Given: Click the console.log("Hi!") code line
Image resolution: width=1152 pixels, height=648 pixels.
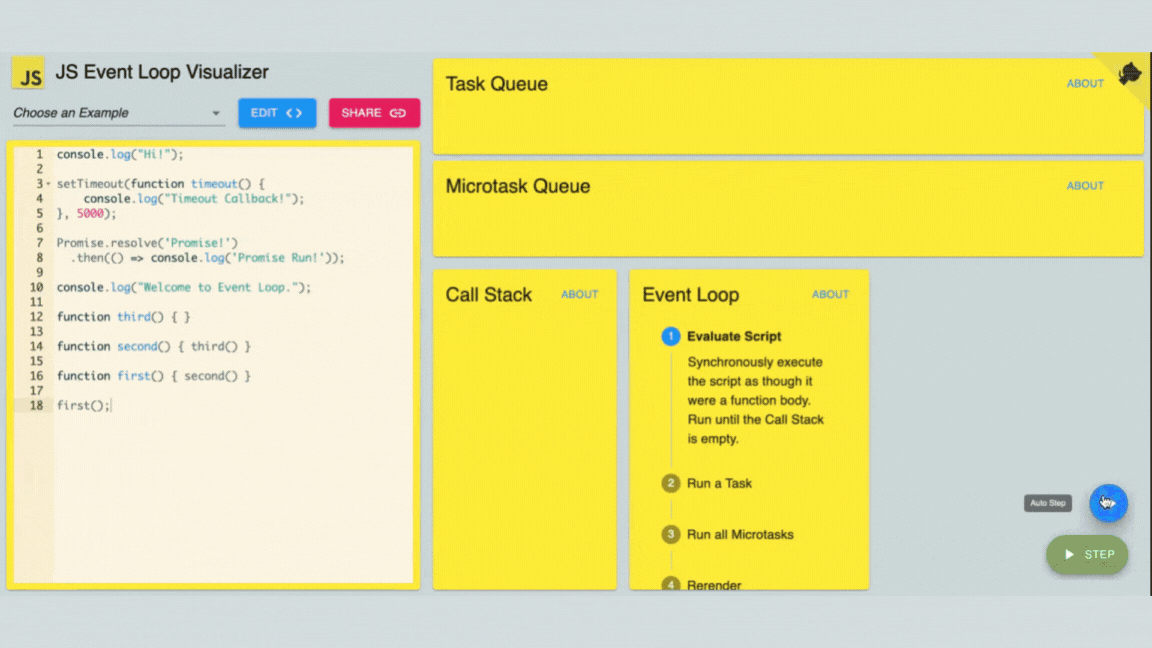Looking at the screenshot, I should (120, 154).
